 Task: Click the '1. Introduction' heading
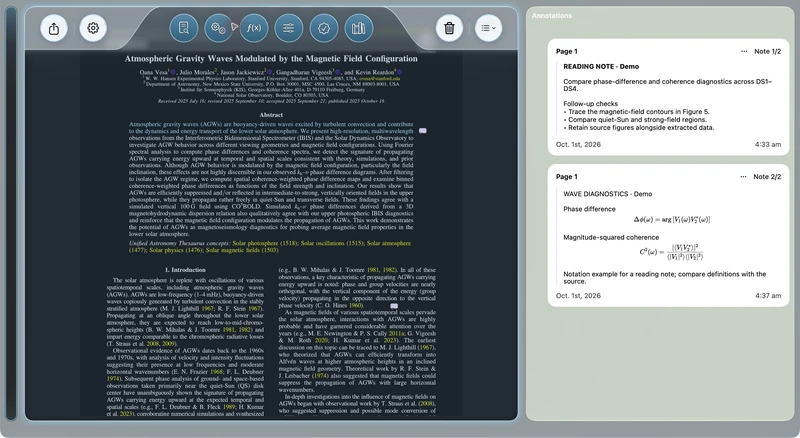pos(185,270)
